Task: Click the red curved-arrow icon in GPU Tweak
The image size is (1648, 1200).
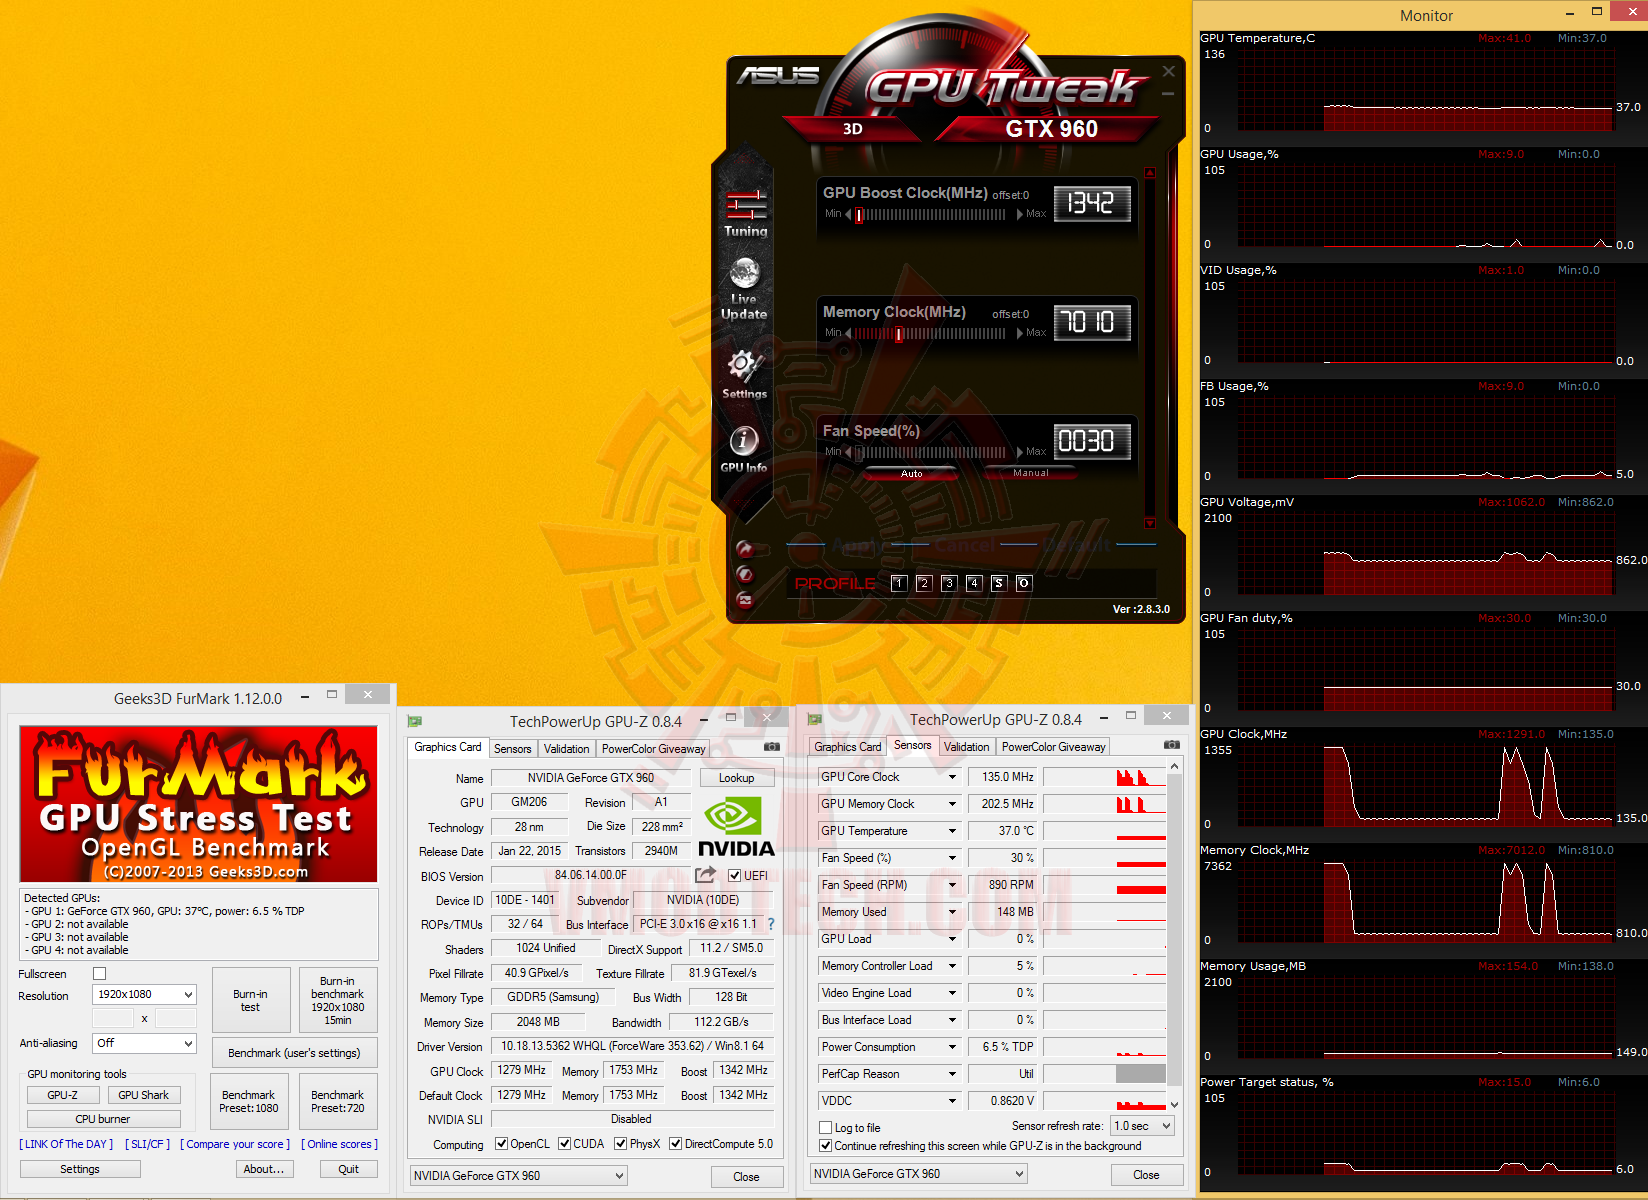Action: coord(744,548)
